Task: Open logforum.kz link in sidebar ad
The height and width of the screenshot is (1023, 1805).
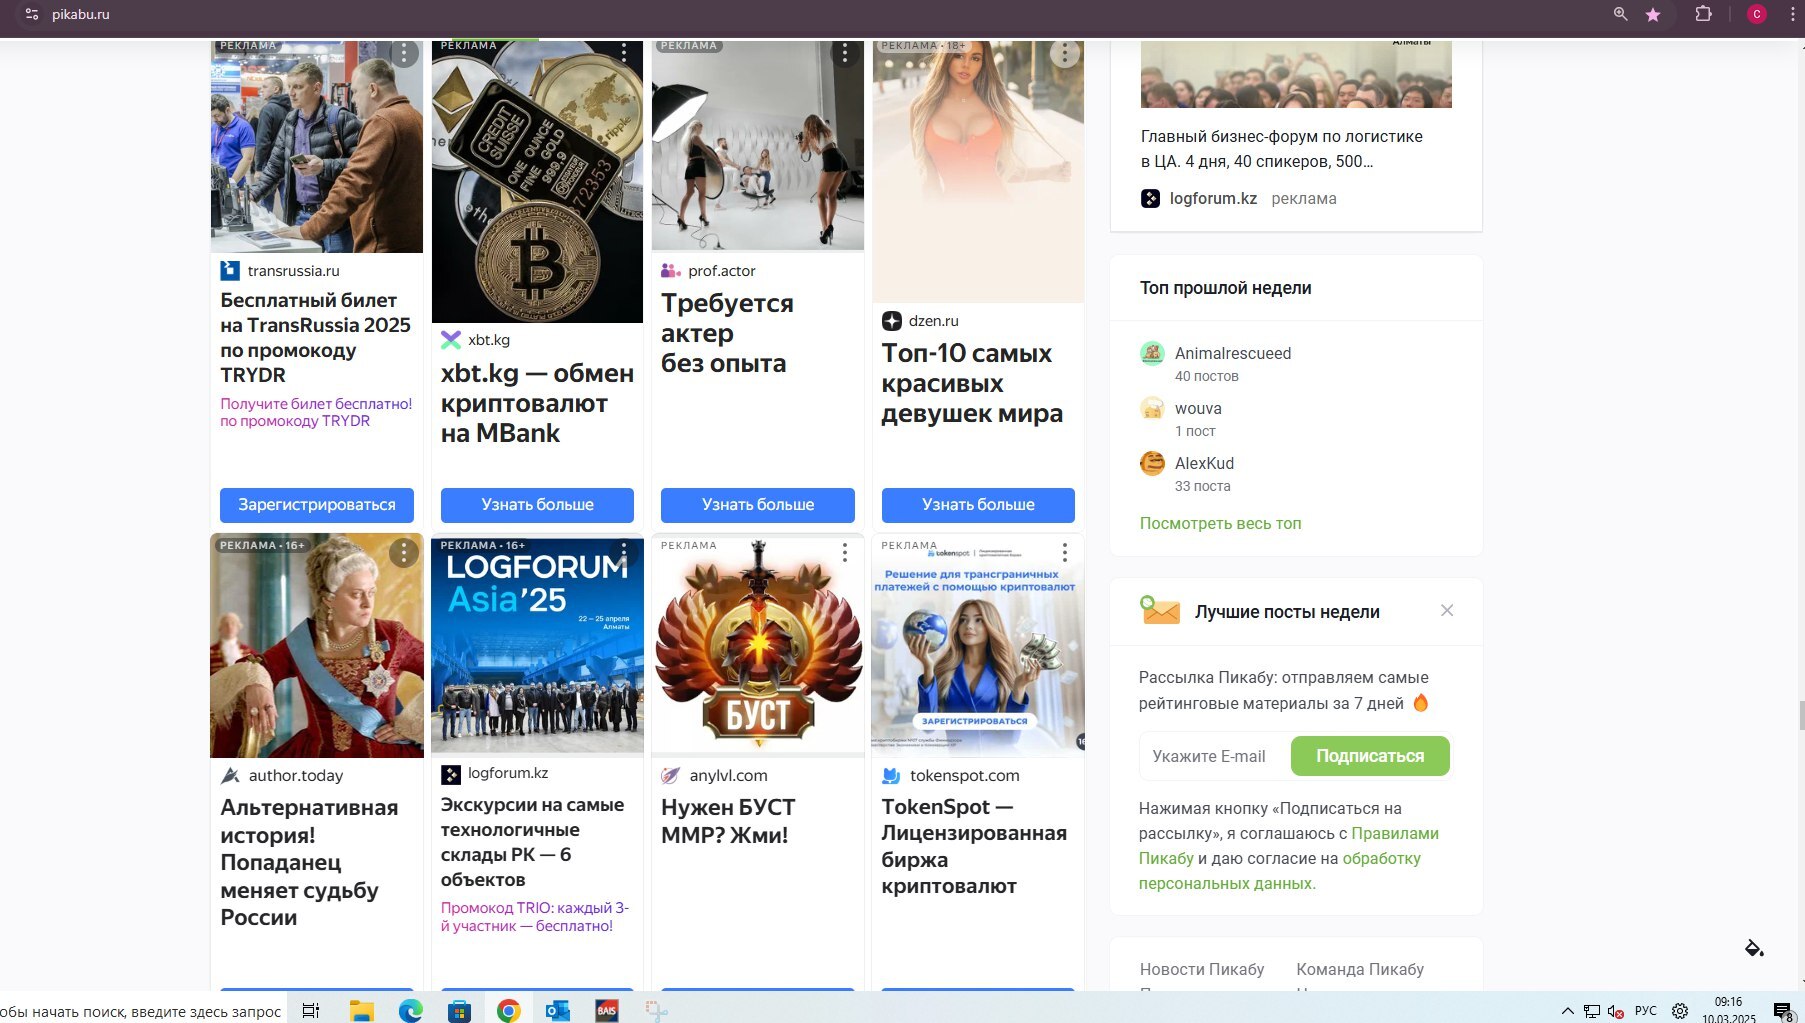Action: click(1213, 198)
